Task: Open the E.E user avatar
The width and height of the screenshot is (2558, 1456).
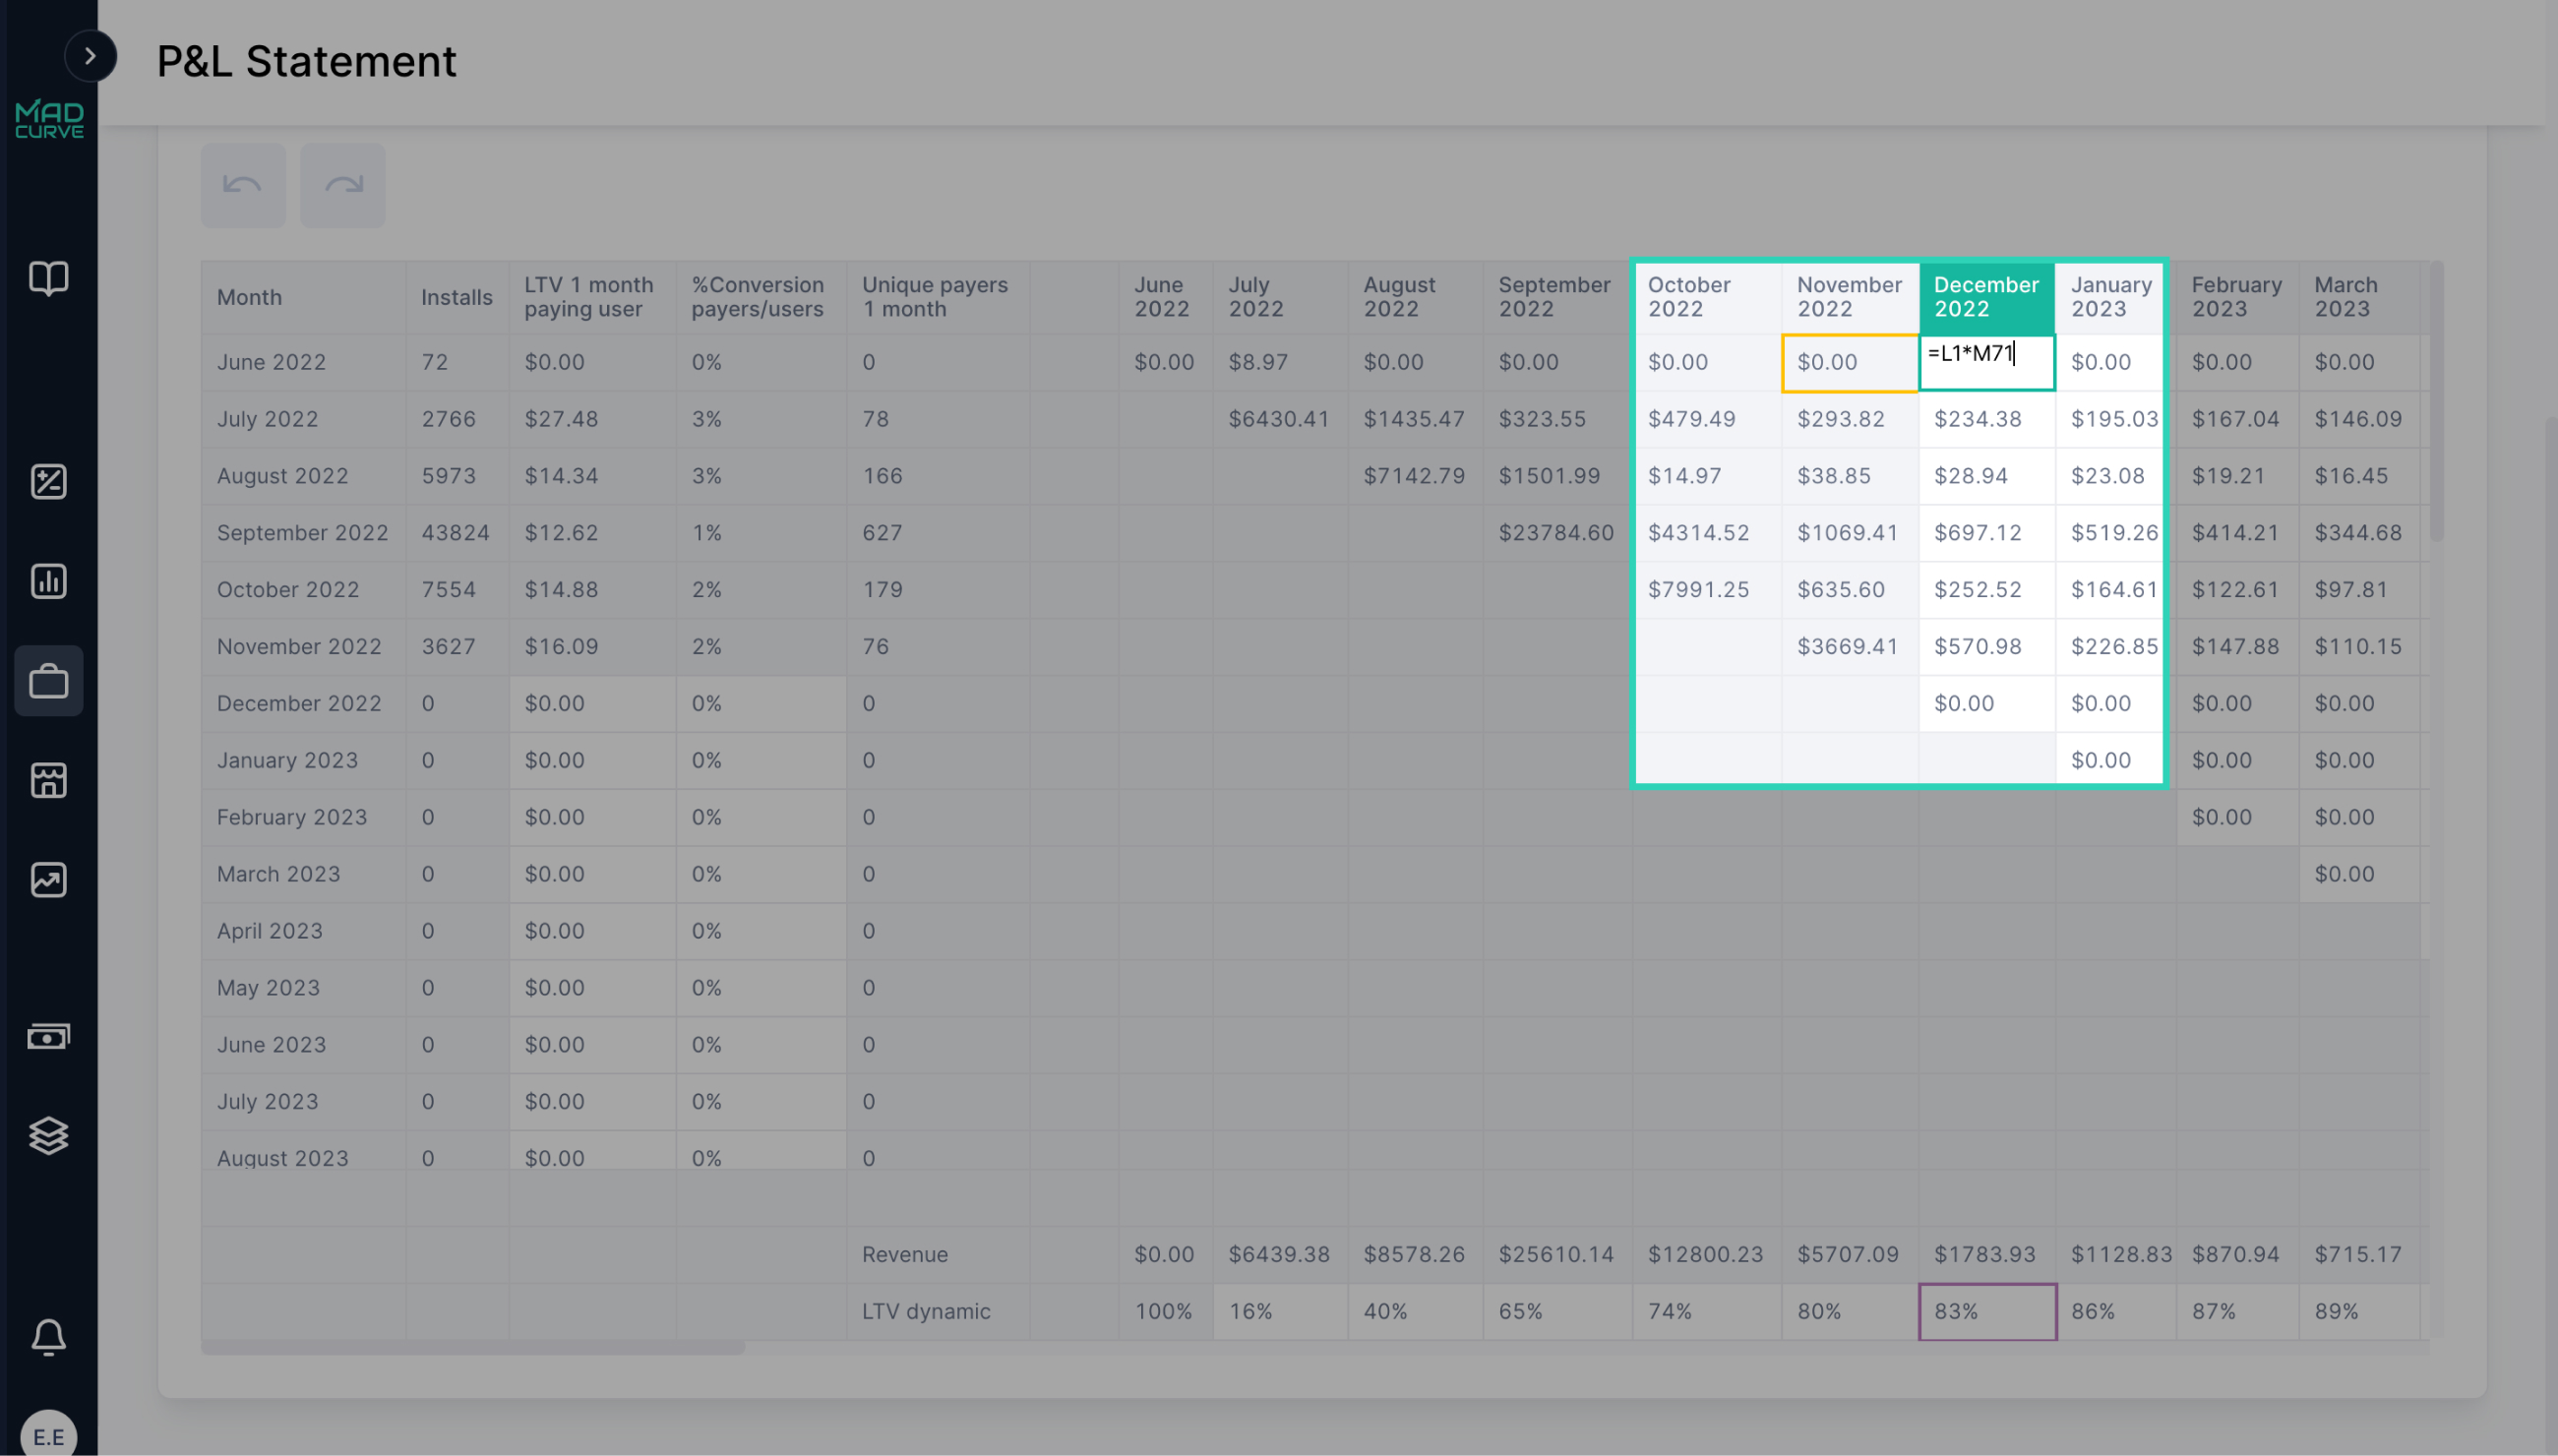Action: [48, 1436]
